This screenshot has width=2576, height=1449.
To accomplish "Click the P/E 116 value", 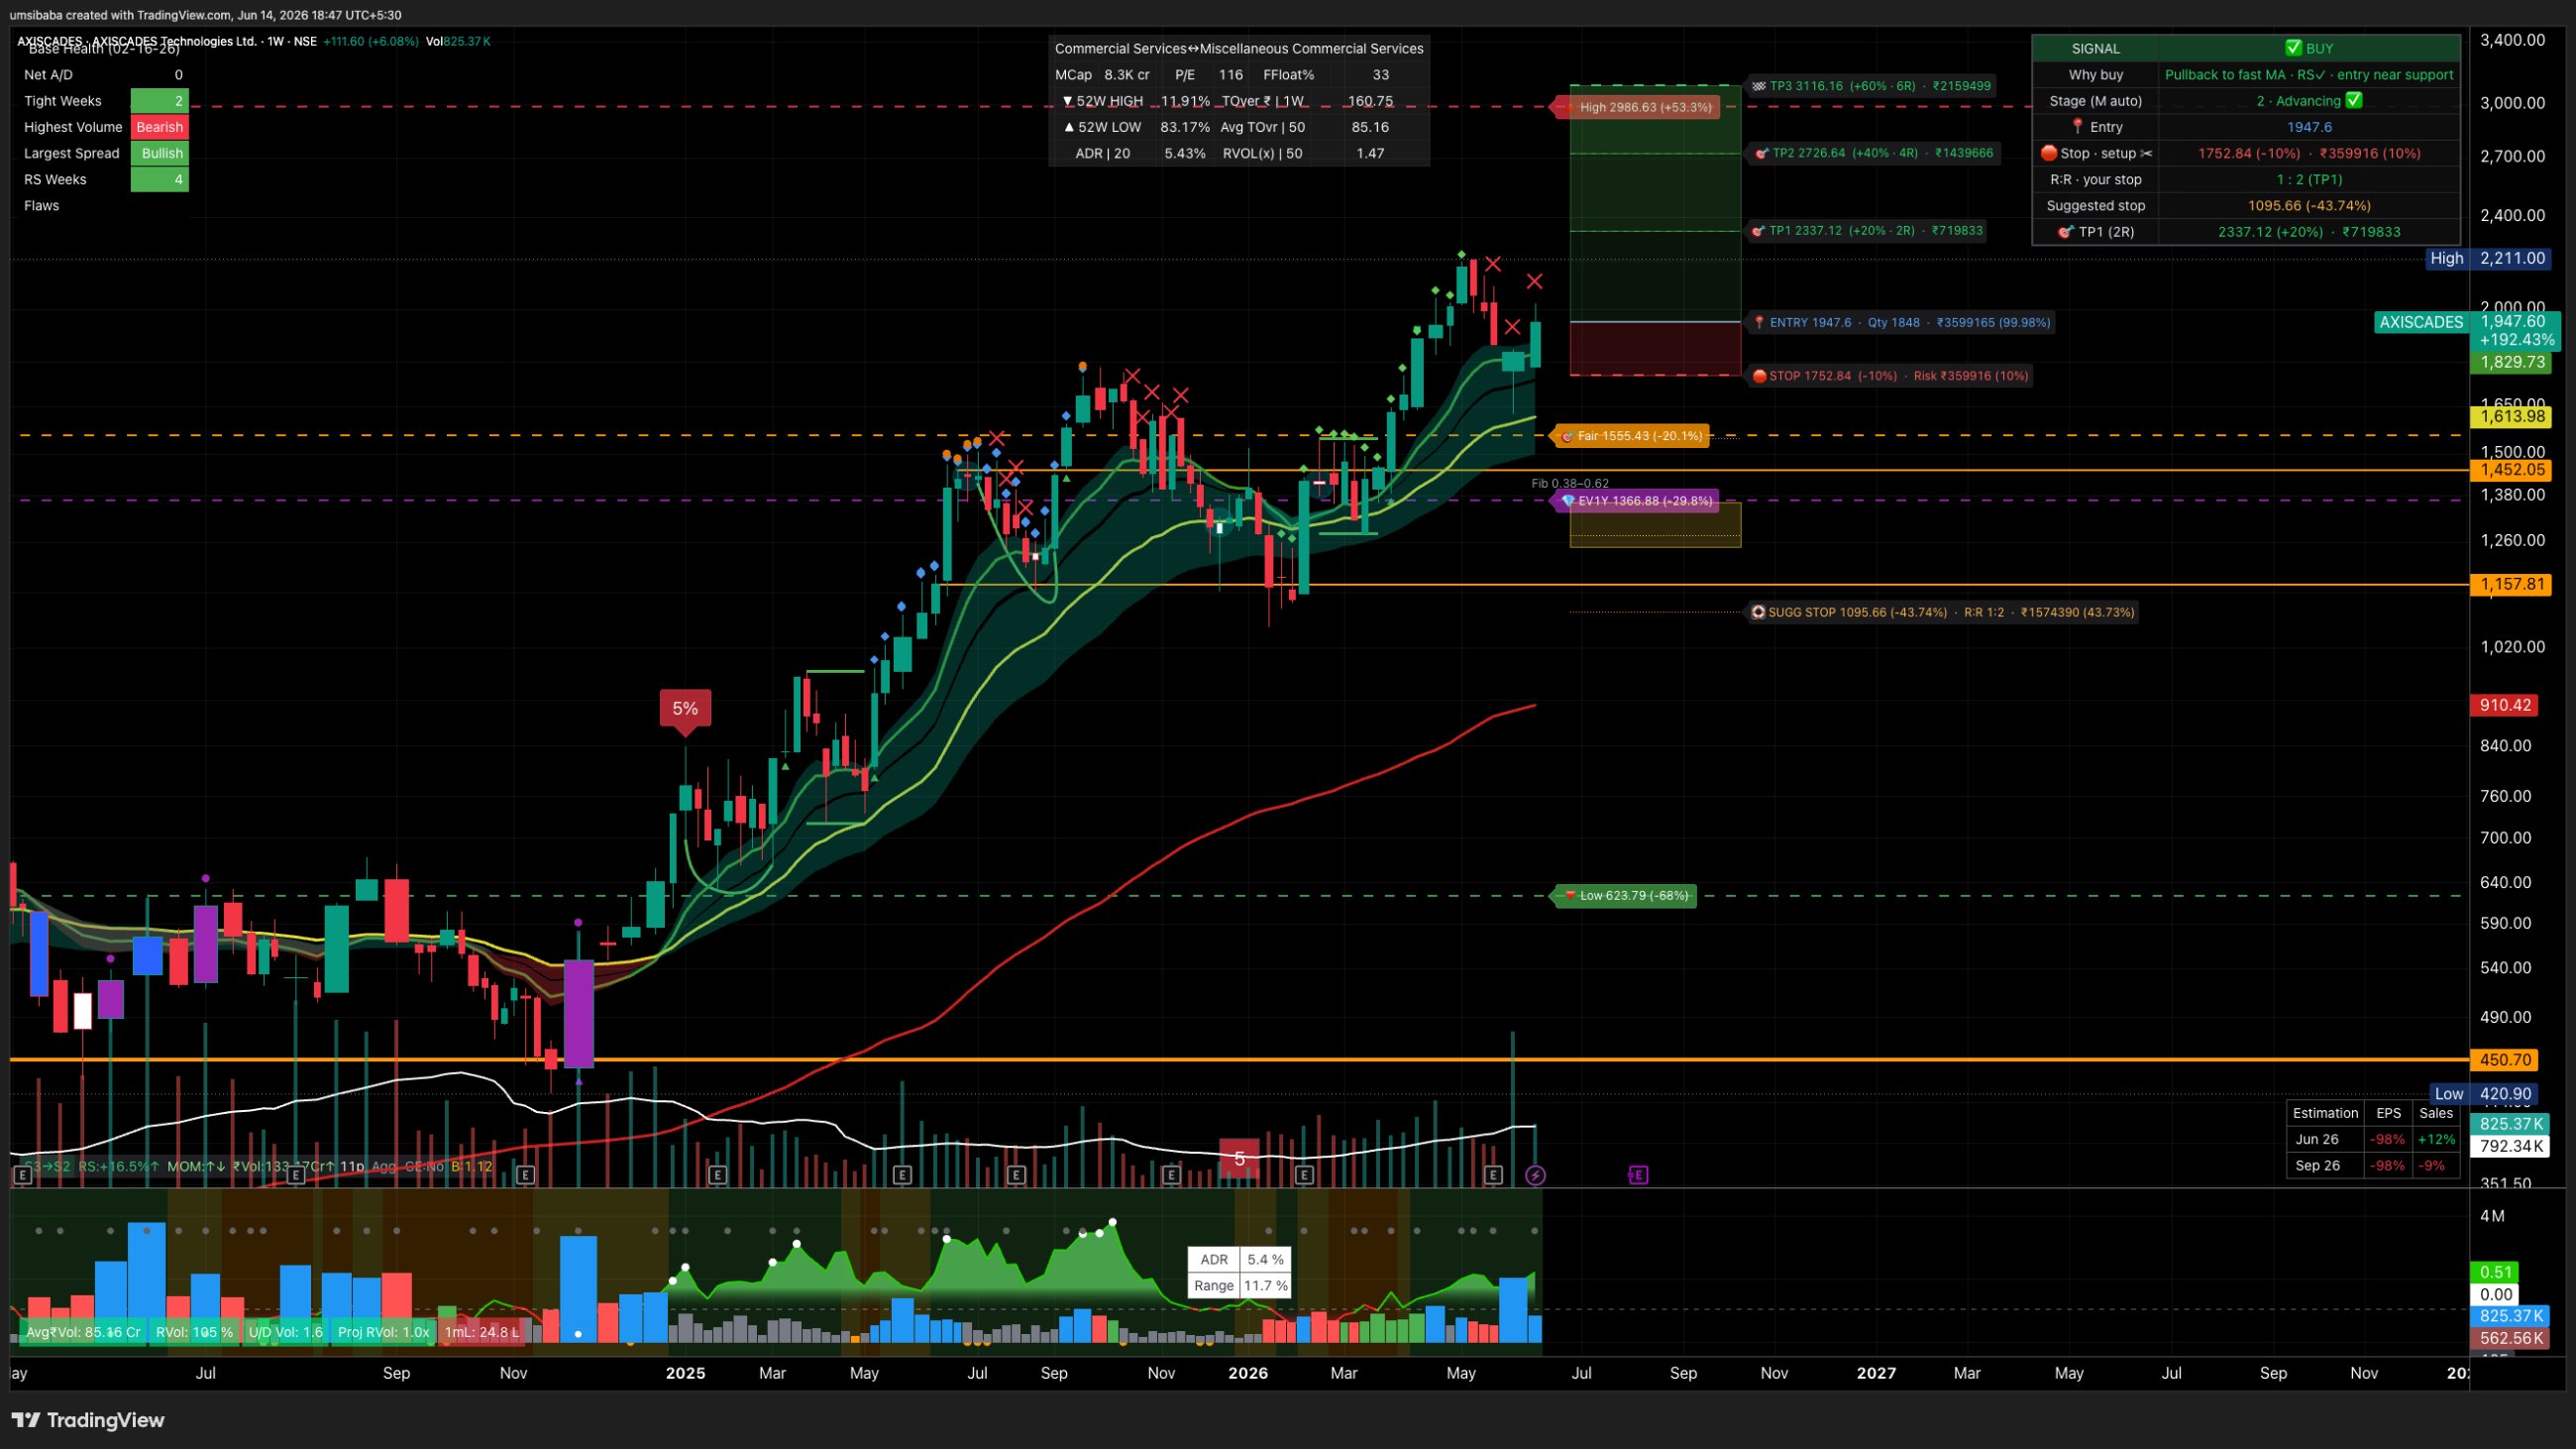I will point(1231,75).
